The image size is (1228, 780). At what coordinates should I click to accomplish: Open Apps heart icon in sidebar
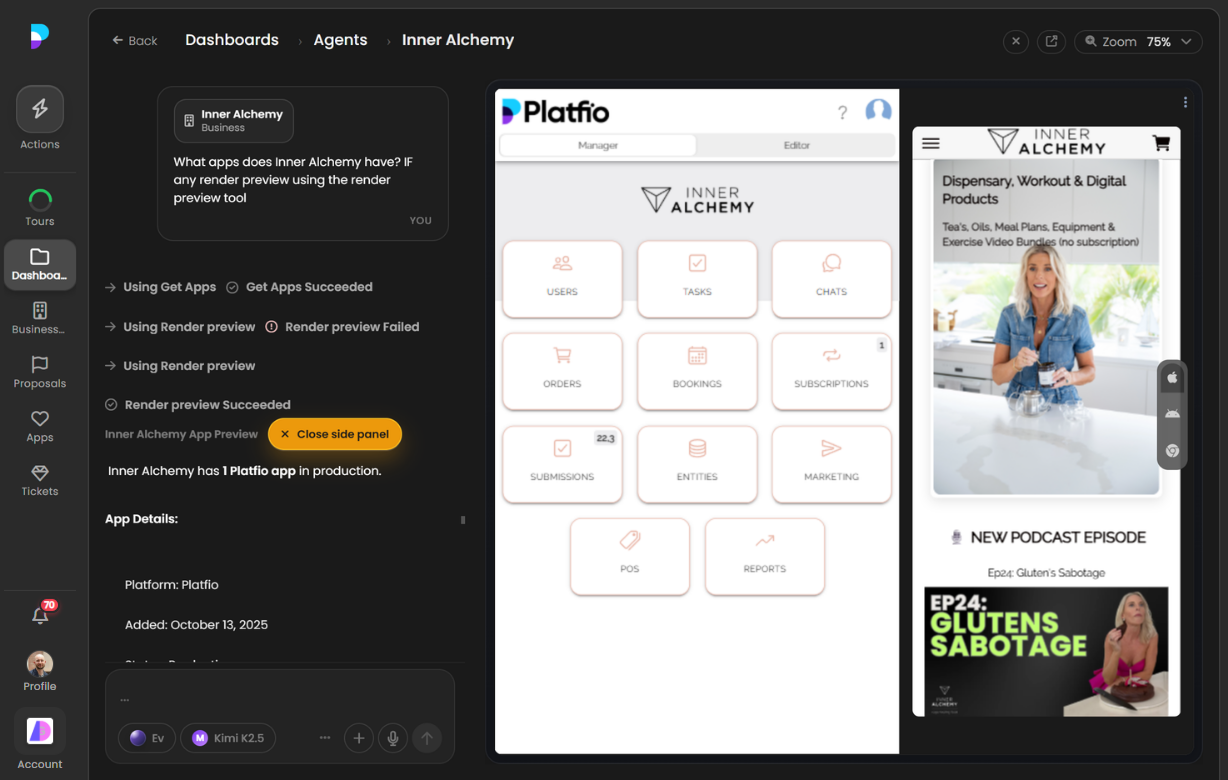tap(40, 426)
